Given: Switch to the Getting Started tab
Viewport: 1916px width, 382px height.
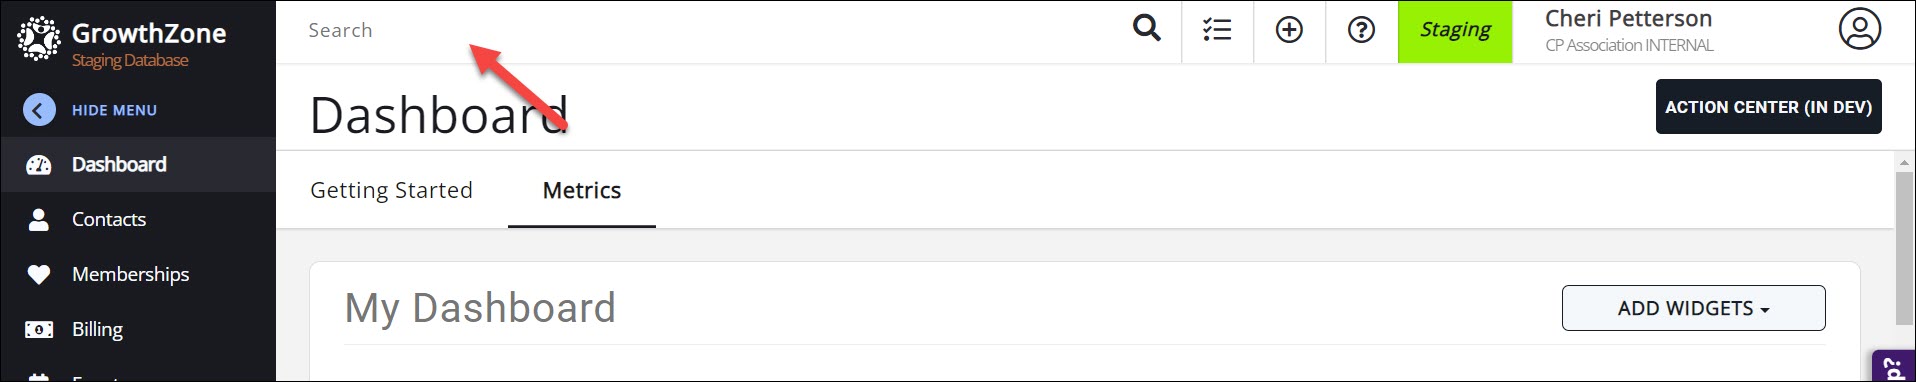Looking at the screenshot, I should point(391,190).
